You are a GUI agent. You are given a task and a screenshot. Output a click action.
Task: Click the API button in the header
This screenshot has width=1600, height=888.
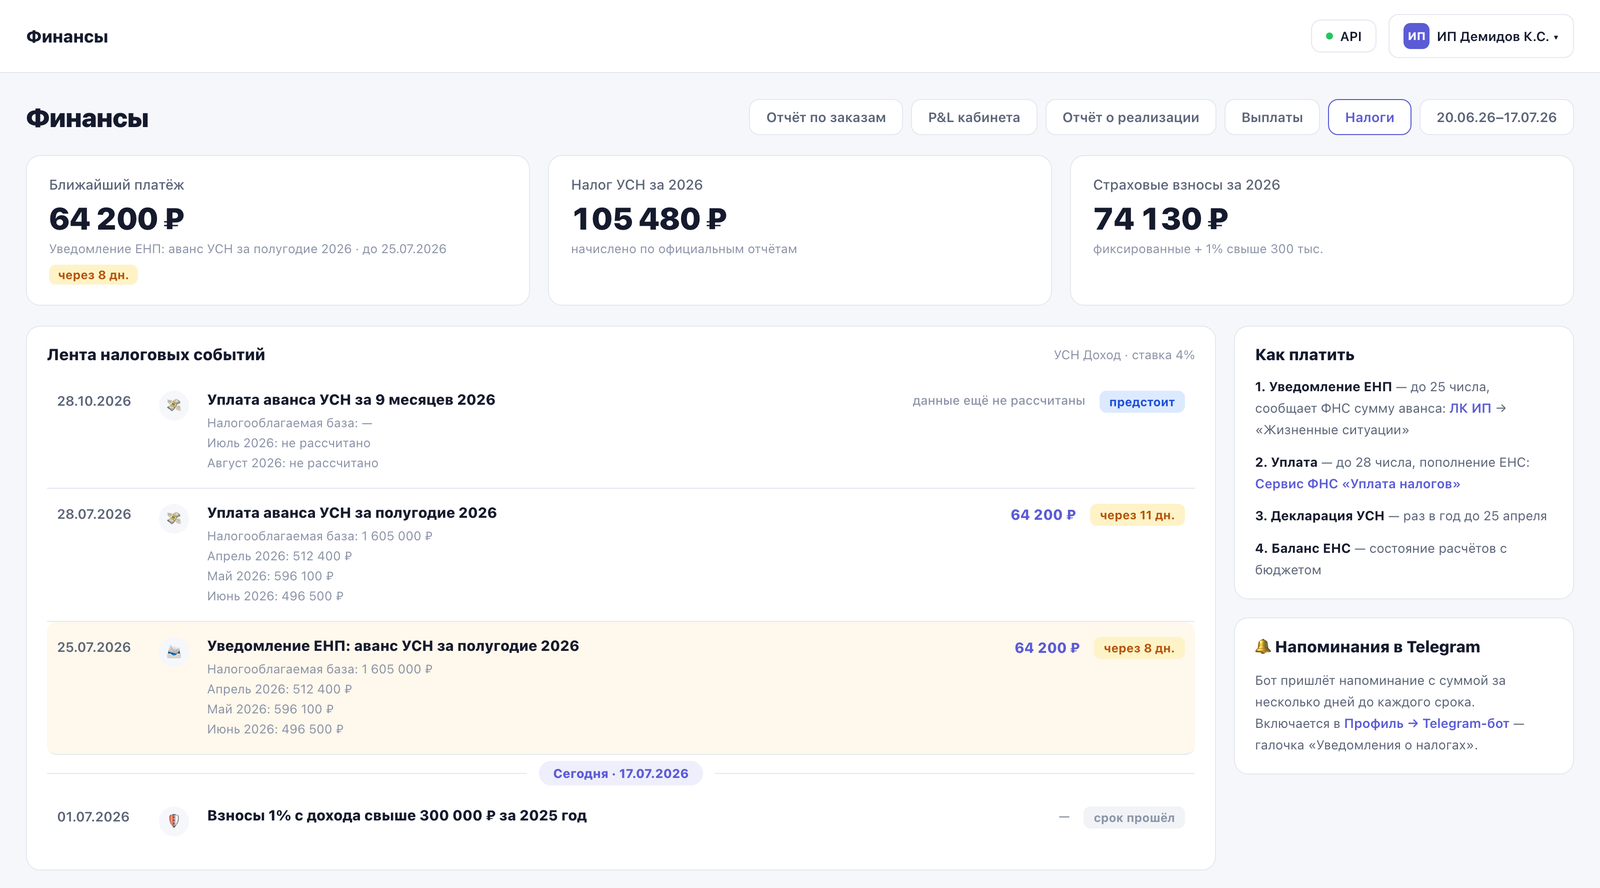pyautogui.click(x=1343, y=36)
